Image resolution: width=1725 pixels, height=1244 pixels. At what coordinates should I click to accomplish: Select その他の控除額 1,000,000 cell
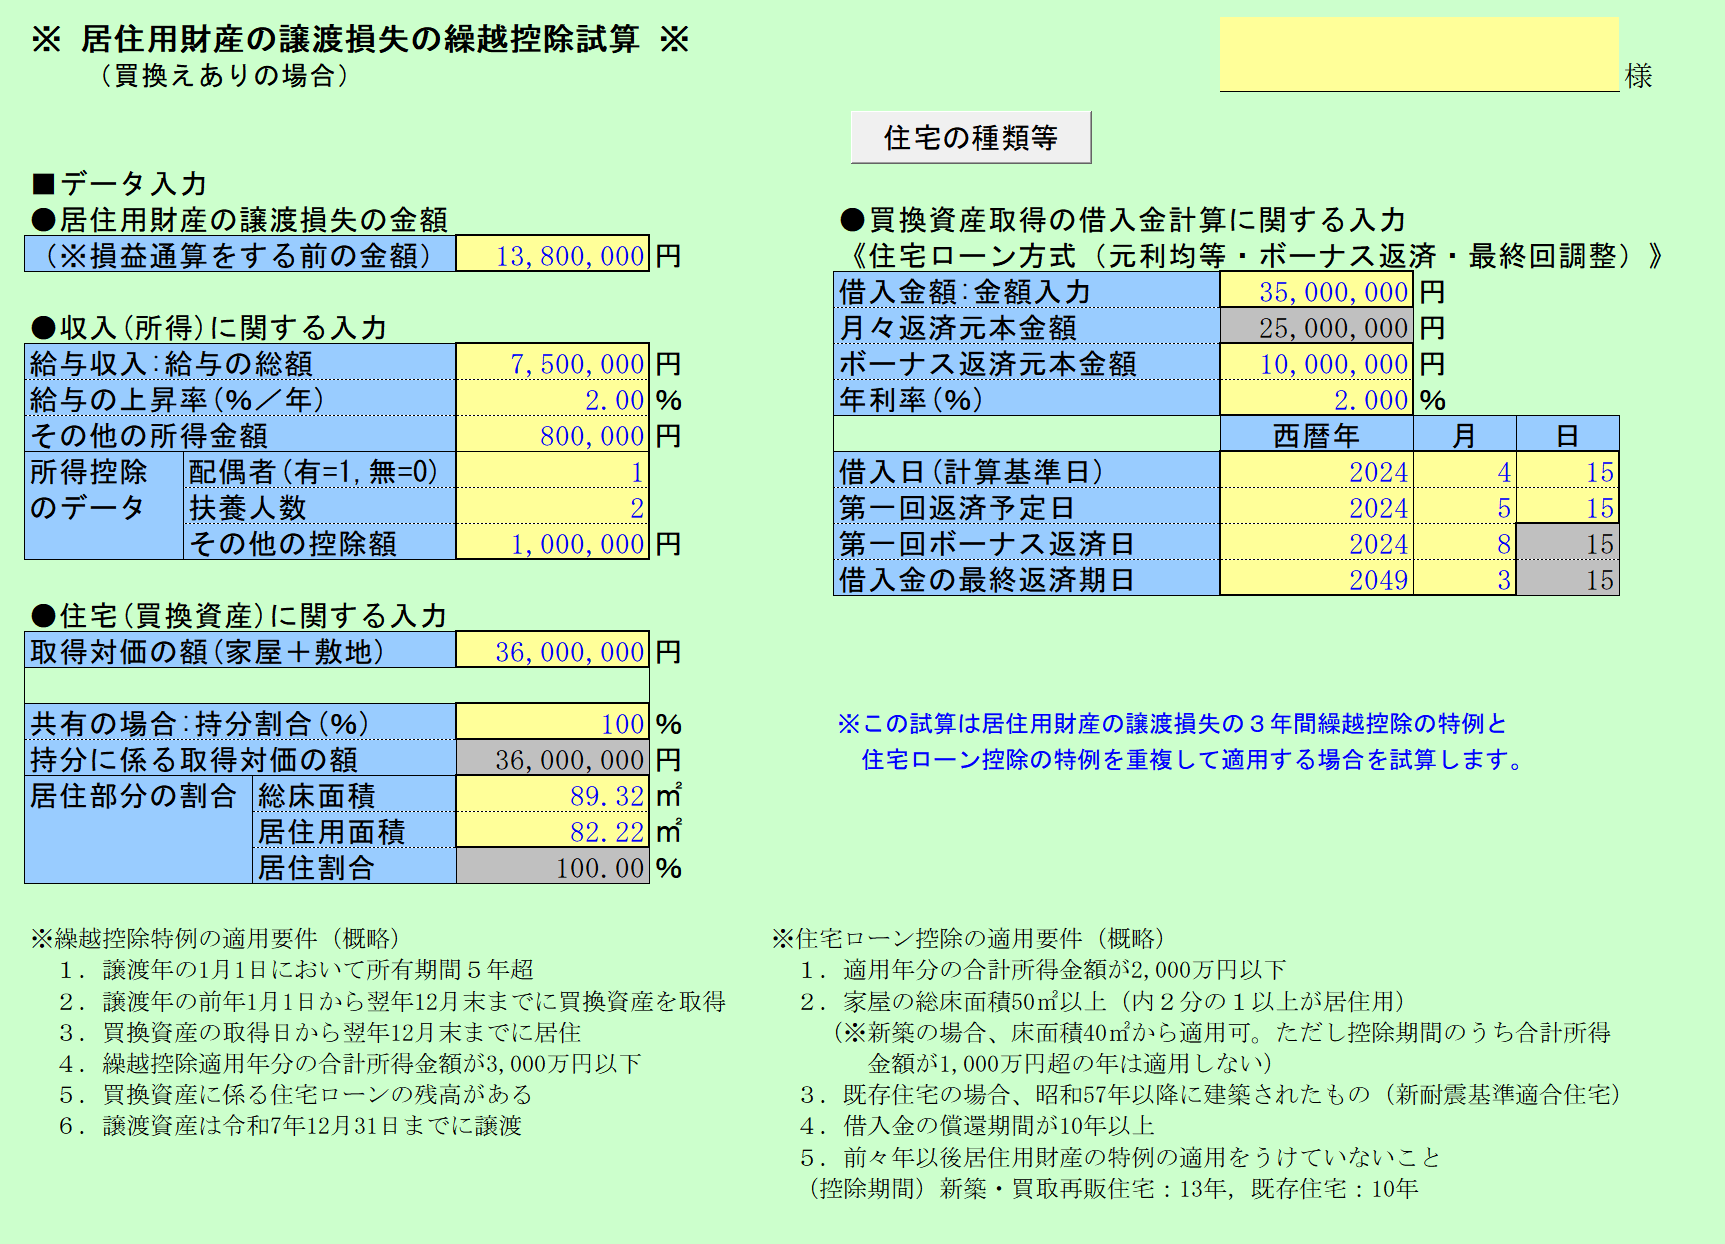(552, 543)
